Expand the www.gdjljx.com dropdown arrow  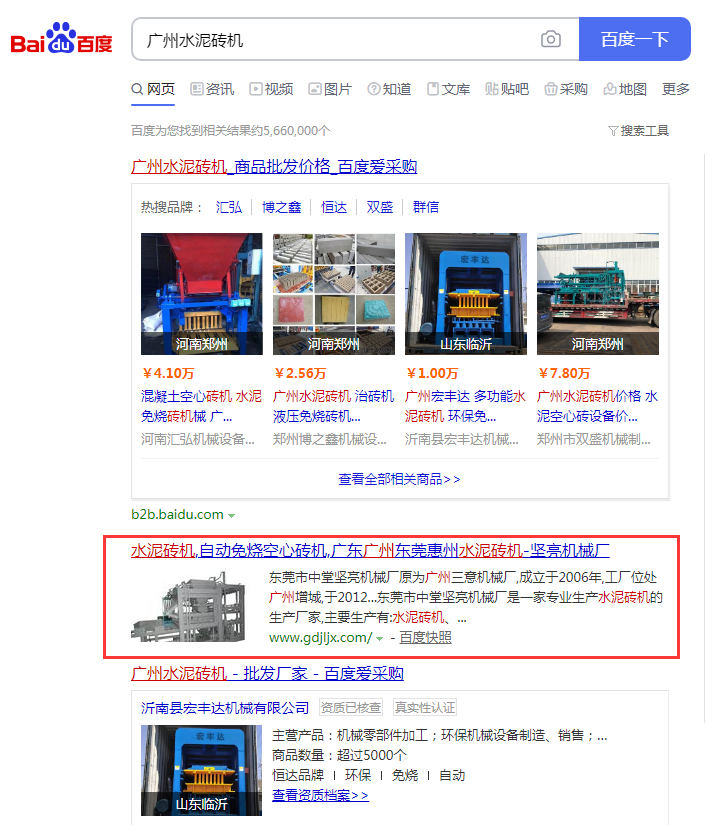(380, 638)
